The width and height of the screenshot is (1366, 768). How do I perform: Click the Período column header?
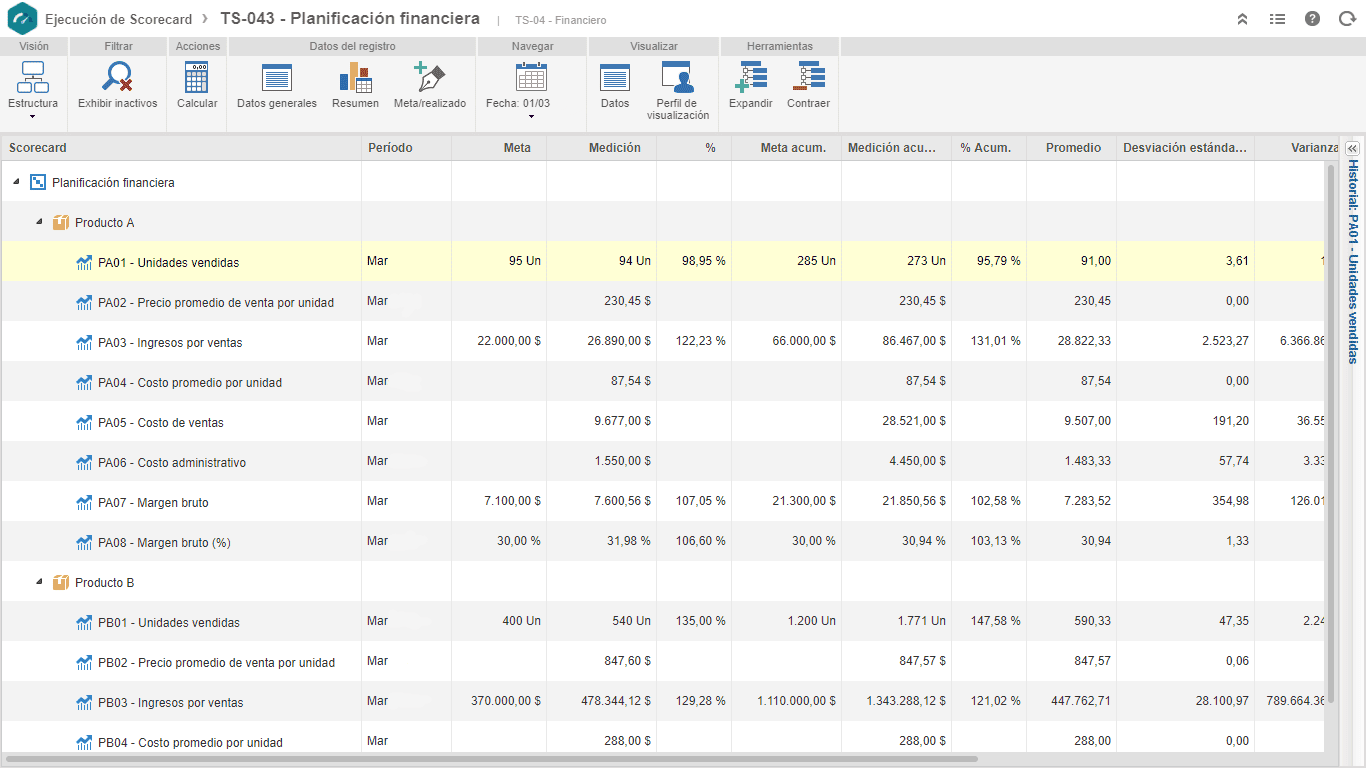406,148
